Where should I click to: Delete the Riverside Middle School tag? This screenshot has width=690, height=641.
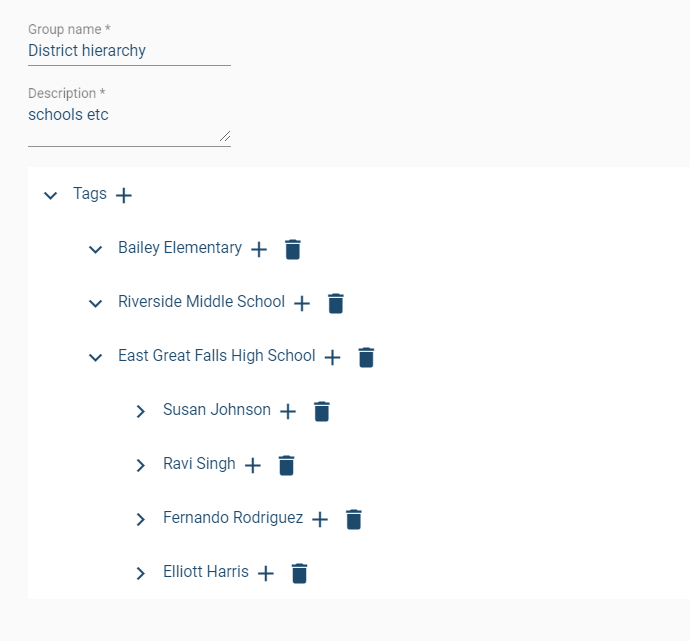pos(336,304)
